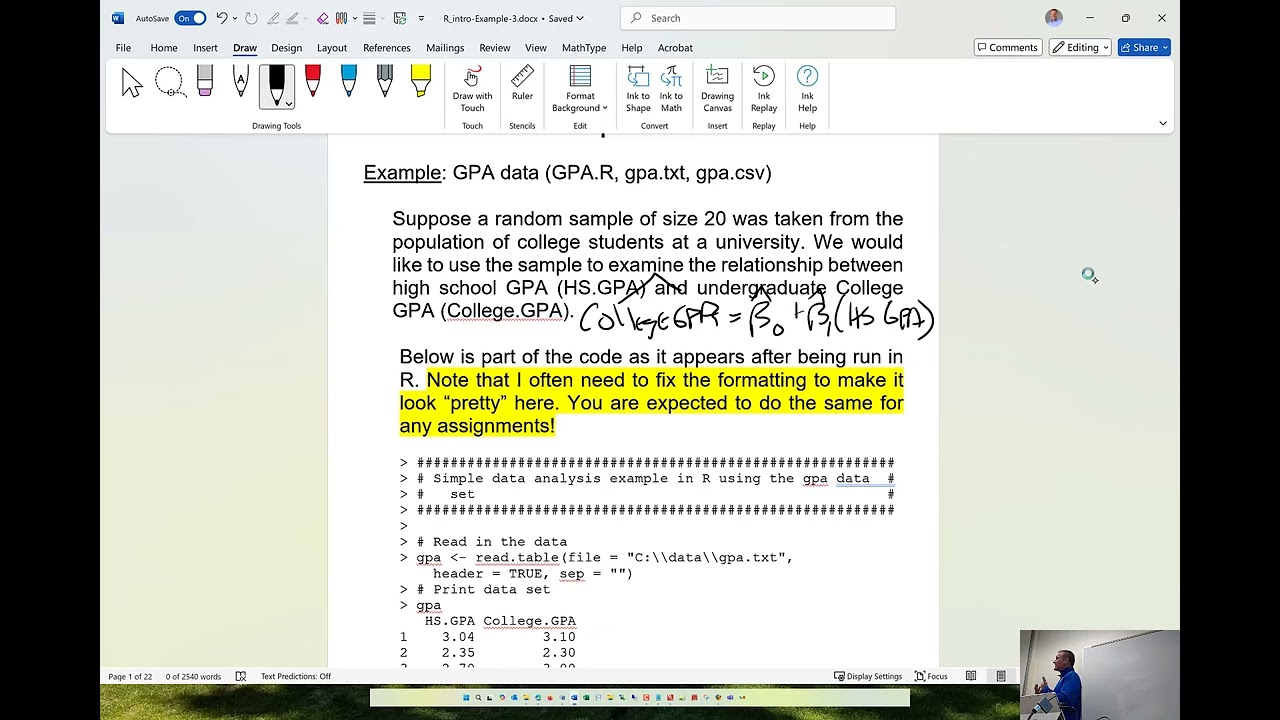Open Ink Help
This screenshot has width=1280, height=720.
pos(807,89)
